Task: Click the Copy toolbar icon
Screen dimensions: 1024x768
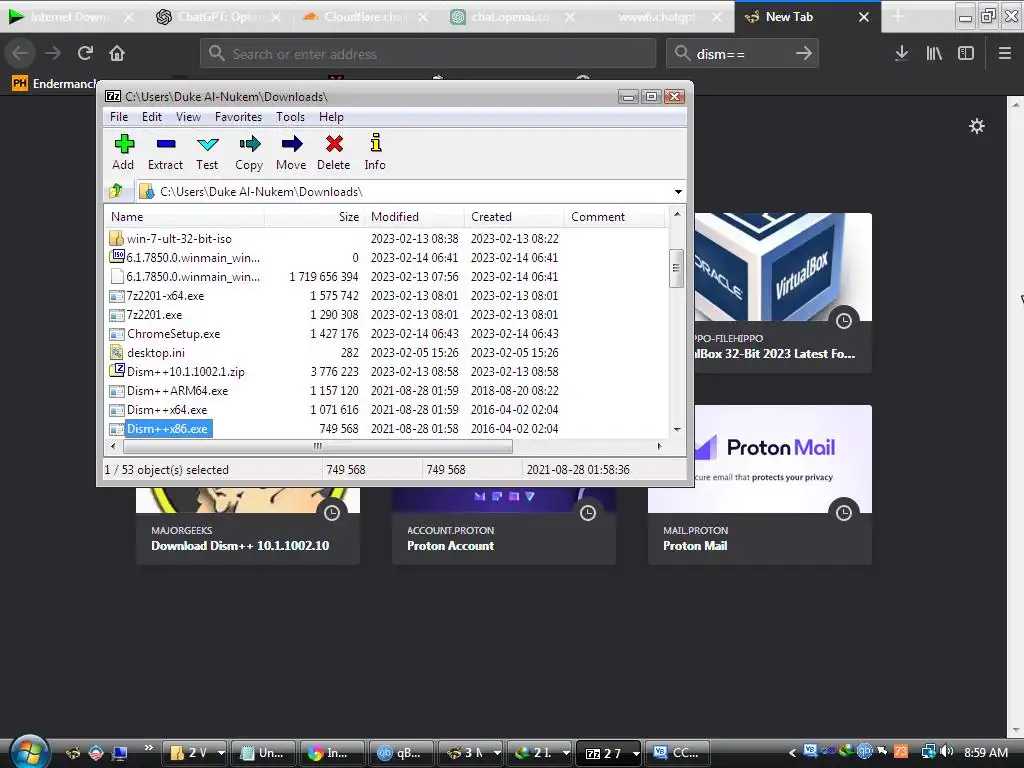Action: coord(249,152)
